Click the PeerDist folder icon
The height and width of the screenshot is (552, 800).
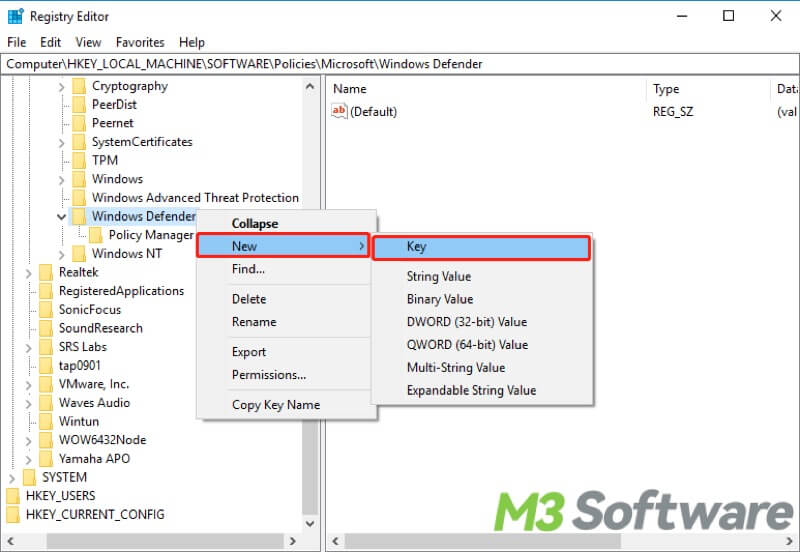(x=79, y=105)
